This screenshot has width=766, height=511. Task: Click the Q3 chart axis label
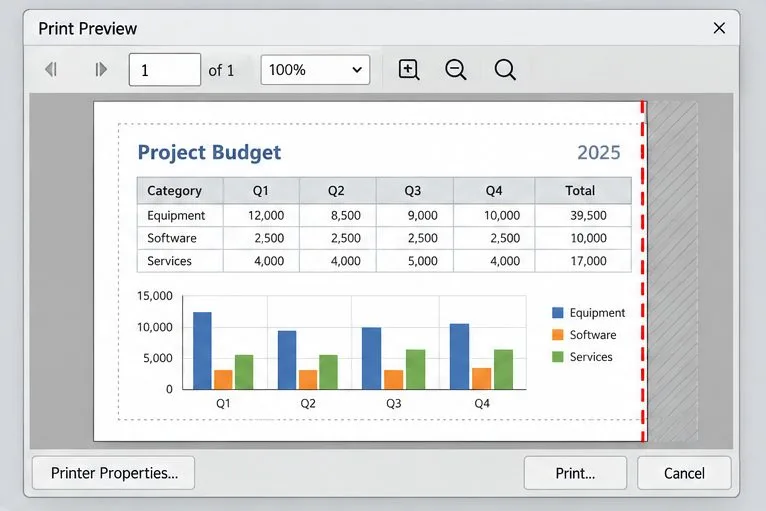coord(394,404)
